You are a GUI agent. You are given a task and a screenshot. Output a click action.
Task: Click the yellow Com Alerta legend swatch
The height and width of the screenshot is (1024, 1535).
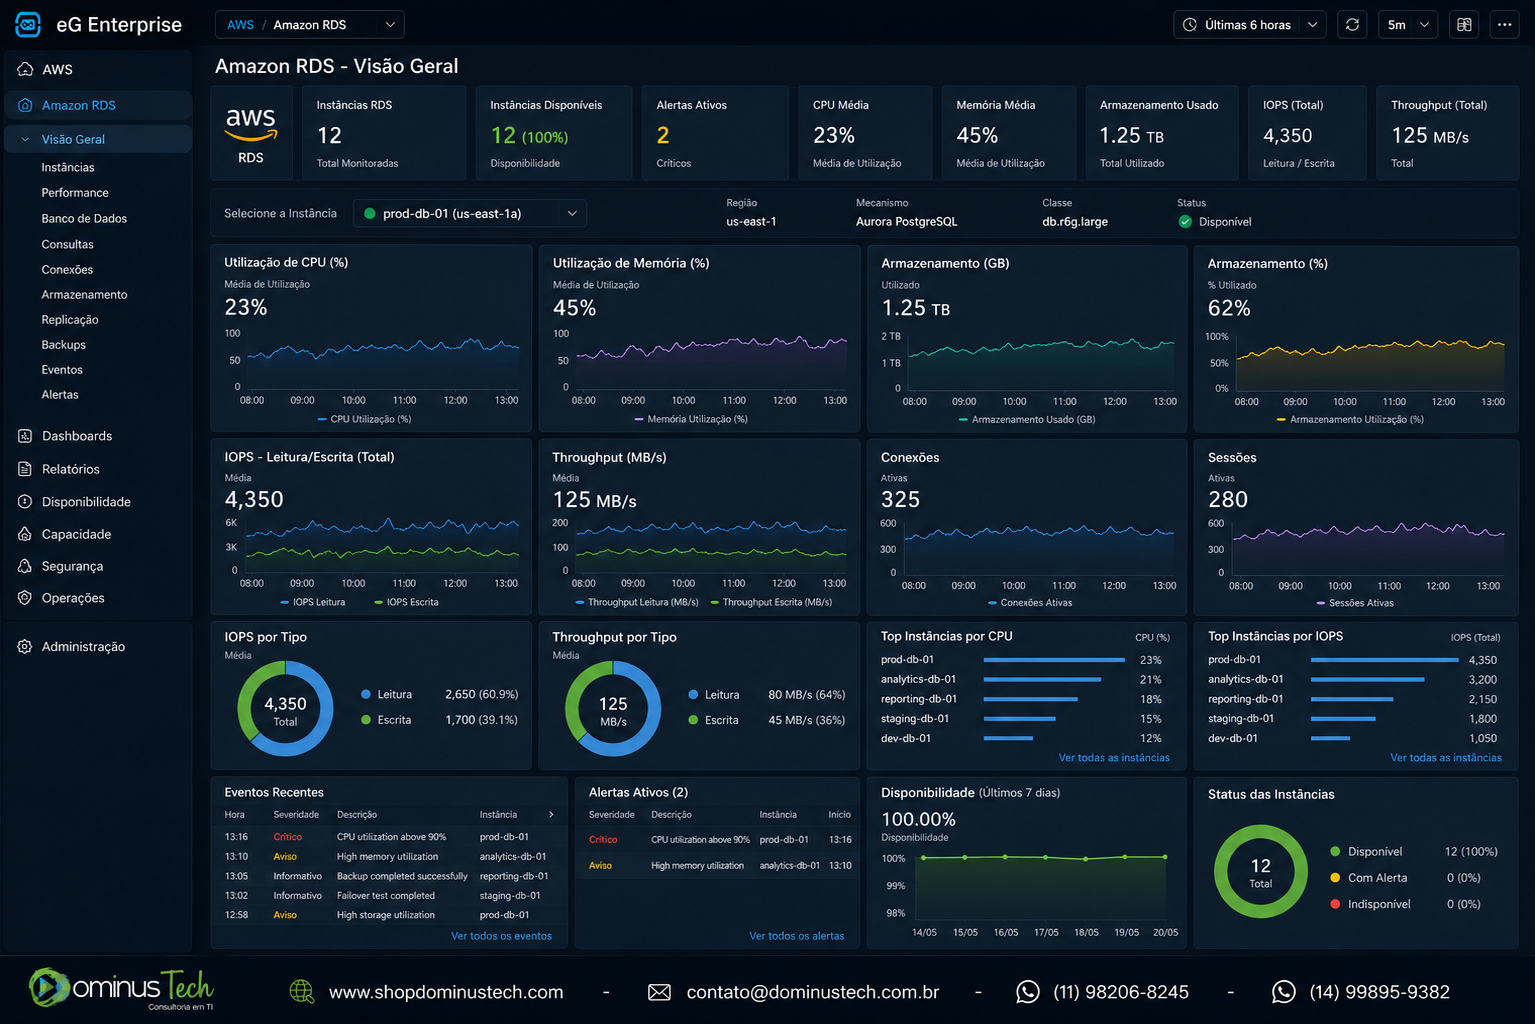[x=1335, y=878]
